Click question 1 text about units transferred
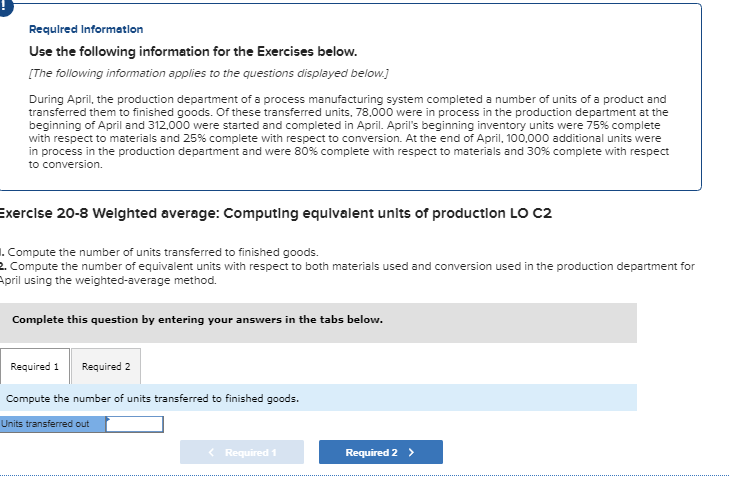The width and height of the screenshot is (729, 477). click(x=159, y=252)
